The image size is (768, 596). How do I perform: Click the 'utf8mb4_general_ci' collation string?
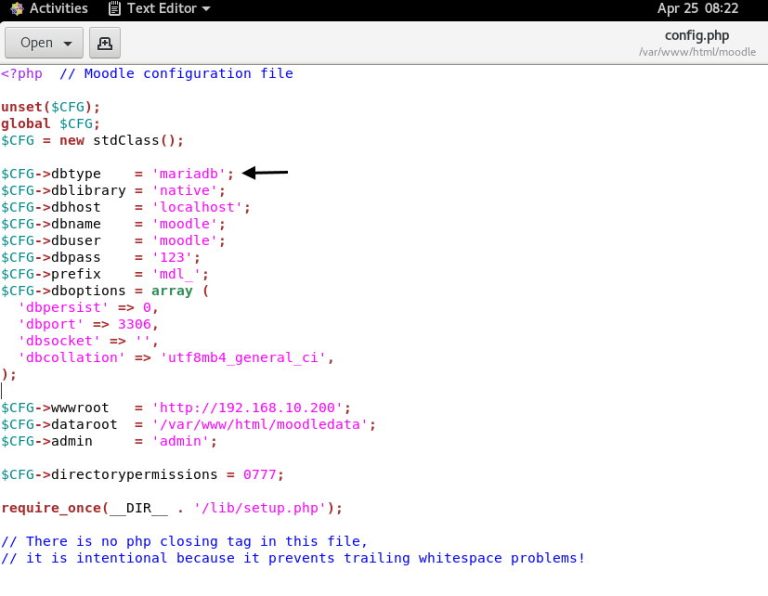(246, 357)
